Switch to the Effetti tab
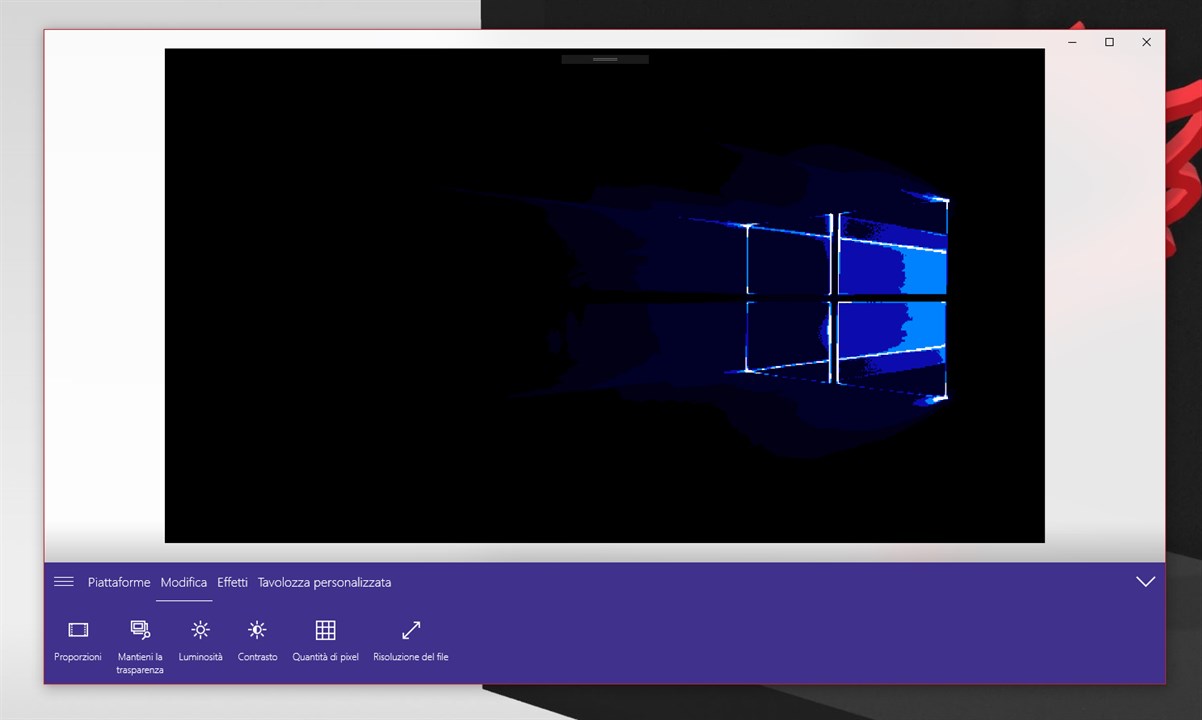The image size is (1202, 720). coord(232,582)
